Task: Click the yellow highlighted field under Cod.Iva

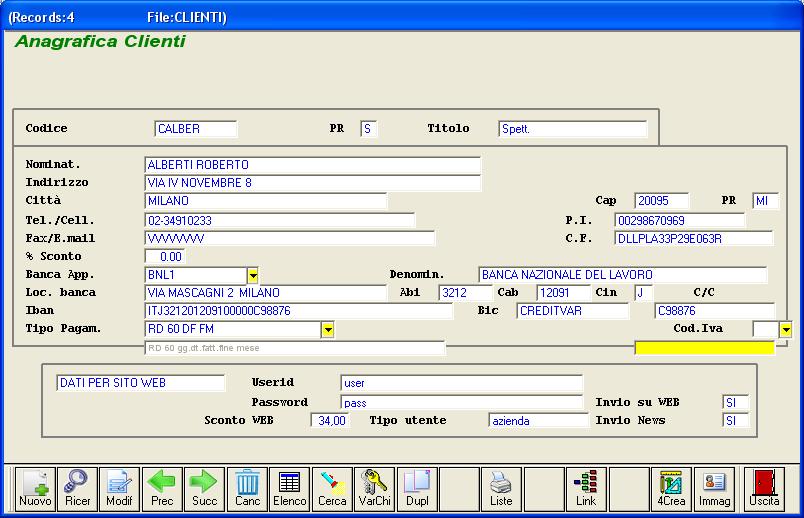Action: pos(705,348)
